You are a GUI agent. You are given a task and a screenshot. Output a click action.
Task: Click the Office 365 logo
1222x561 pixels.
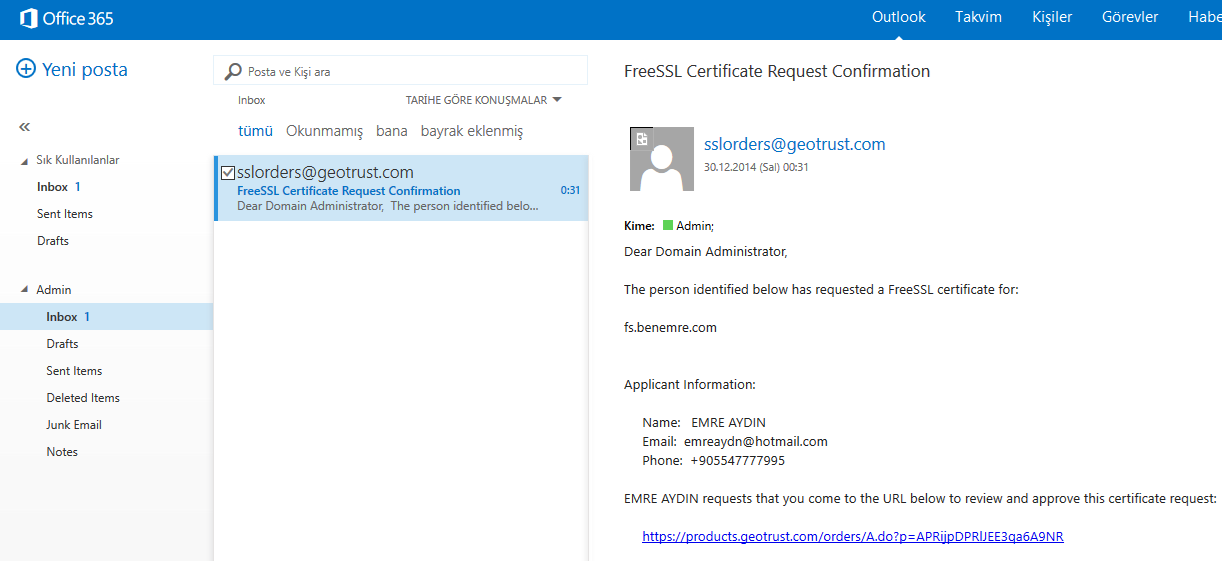(66, 18)
